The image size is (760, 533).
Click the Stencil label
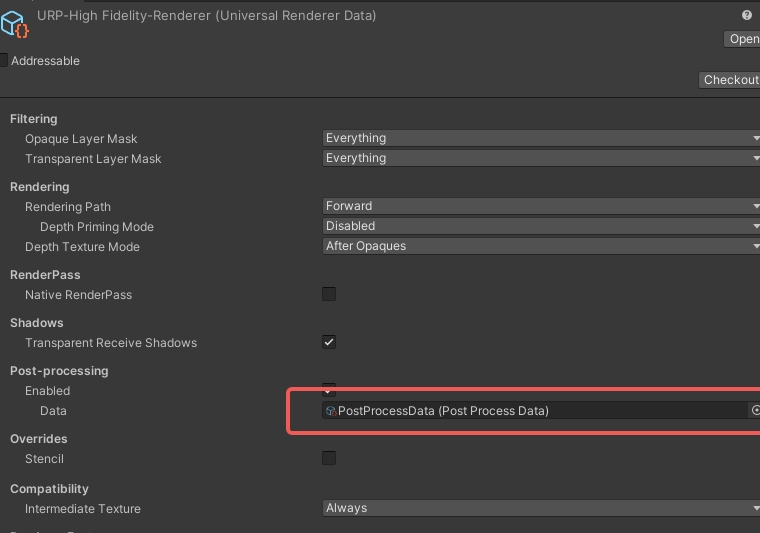[44, 458]
